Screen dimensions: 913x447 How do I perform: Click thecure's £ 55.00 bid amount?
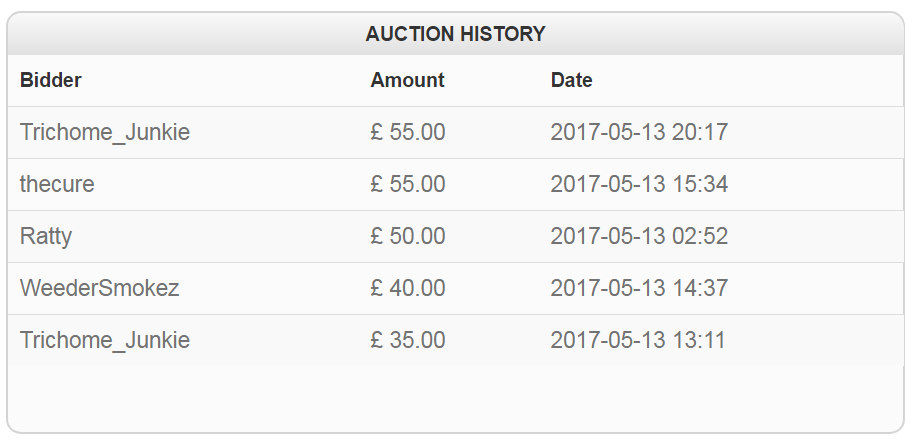[x=407, y=184]
